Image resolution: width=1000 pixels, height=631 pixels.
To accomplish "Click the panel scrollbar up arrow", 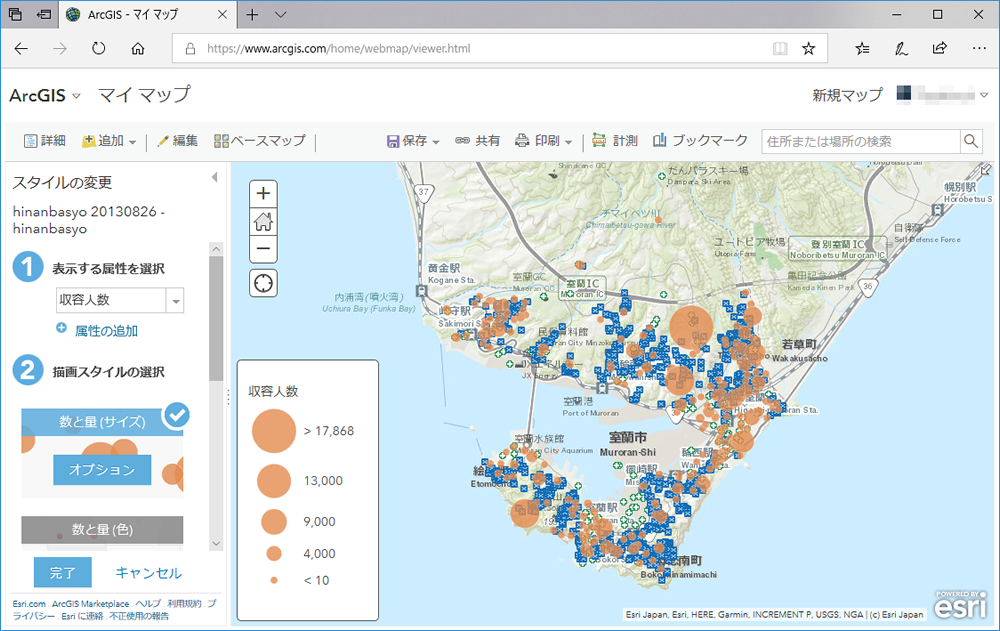I will [216, 249].
